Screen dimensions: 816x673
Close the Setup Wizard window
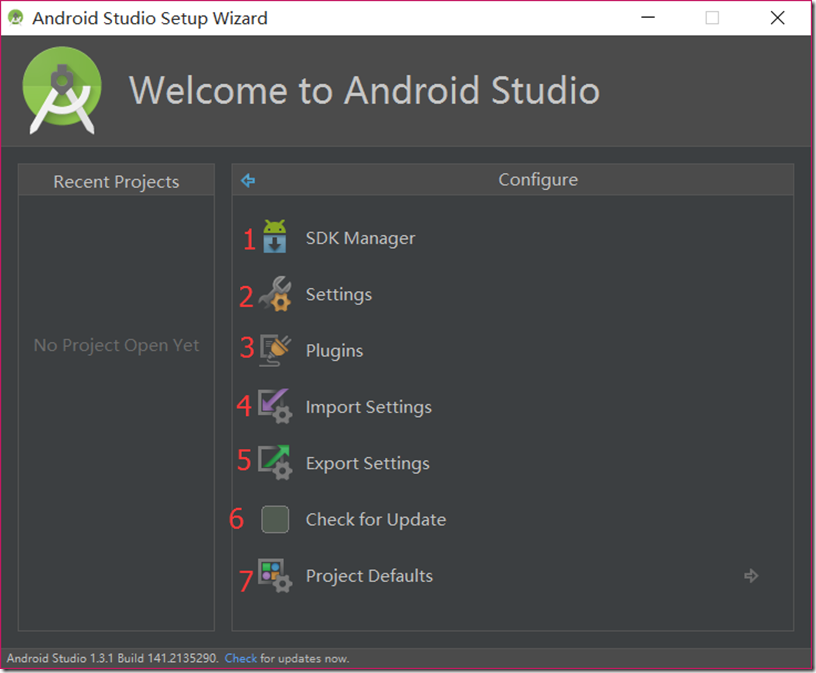[777, 18]
